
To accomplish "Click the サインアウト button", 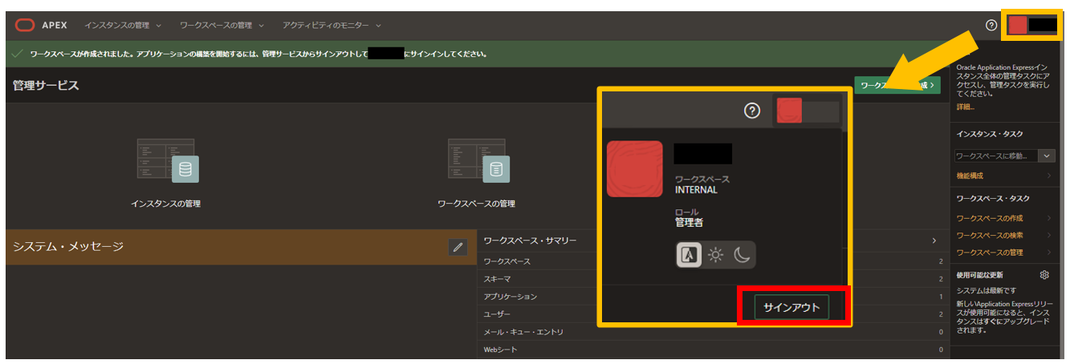I will pos(792,307).
